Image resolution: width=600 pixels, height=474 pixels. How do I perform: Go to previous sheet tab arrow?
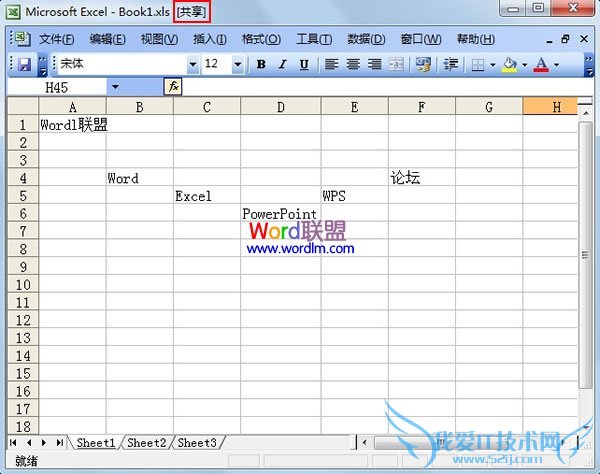tap(29, 443)
